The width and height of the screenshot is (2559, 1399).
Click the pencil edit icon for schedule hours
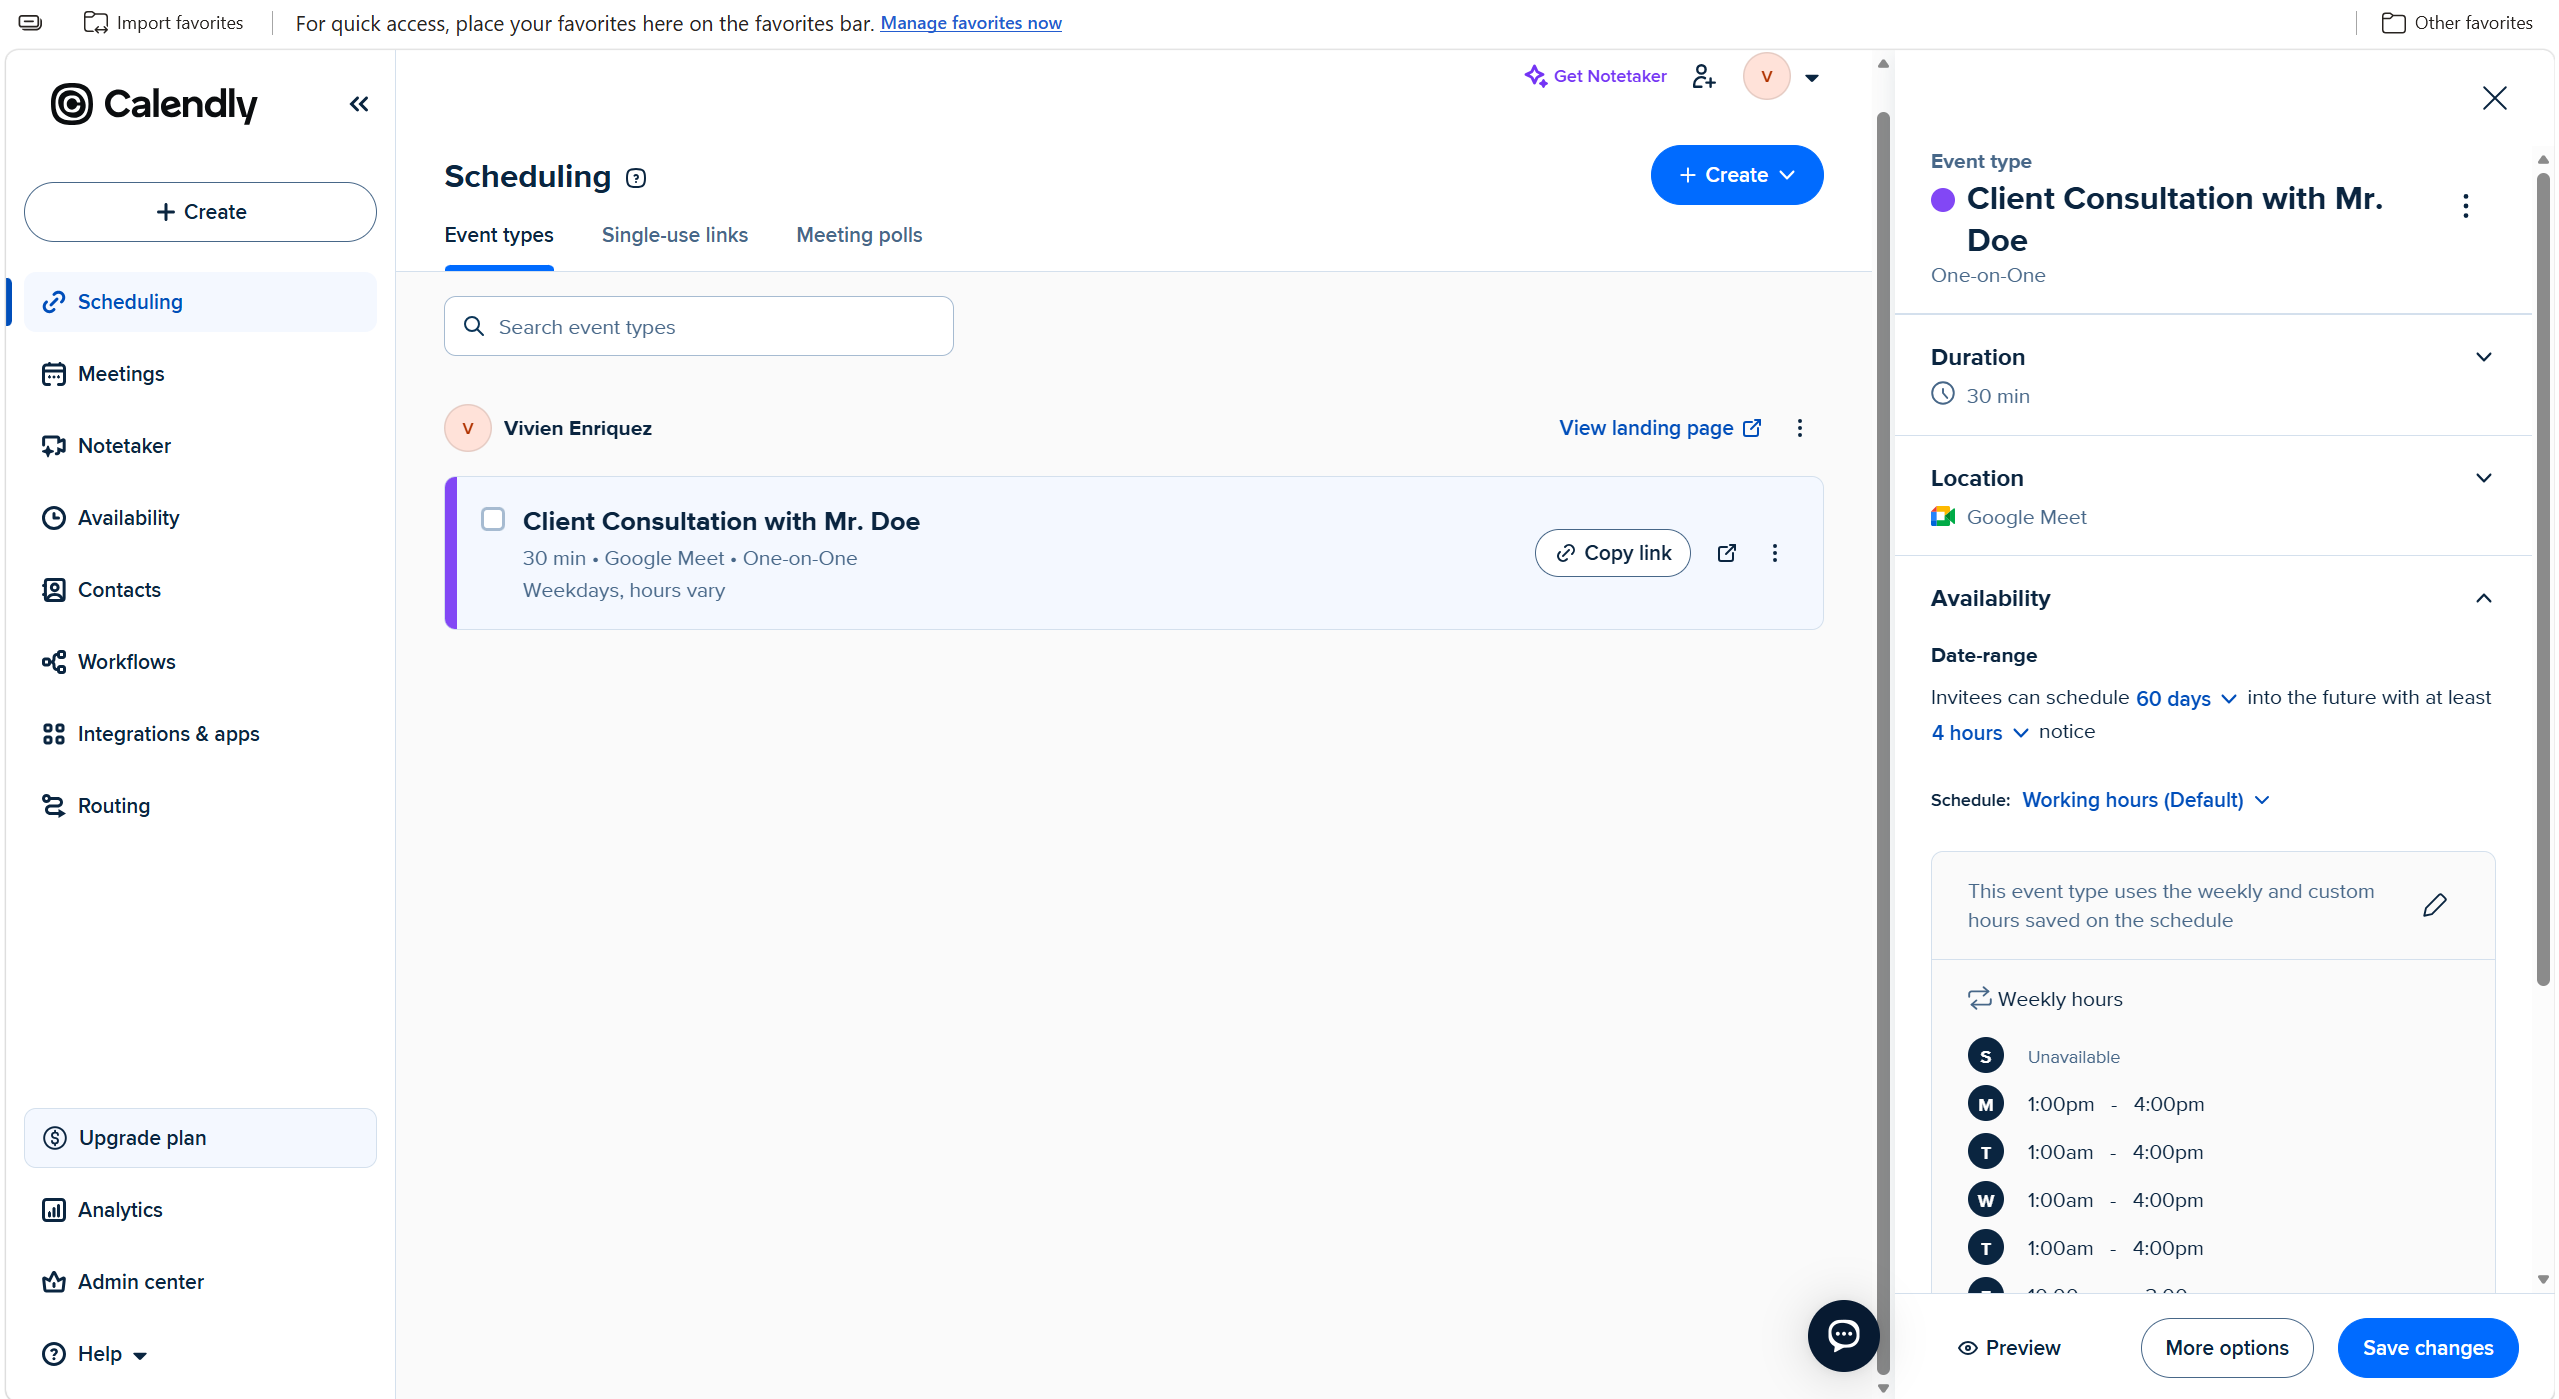click(x=2435, y=905)
